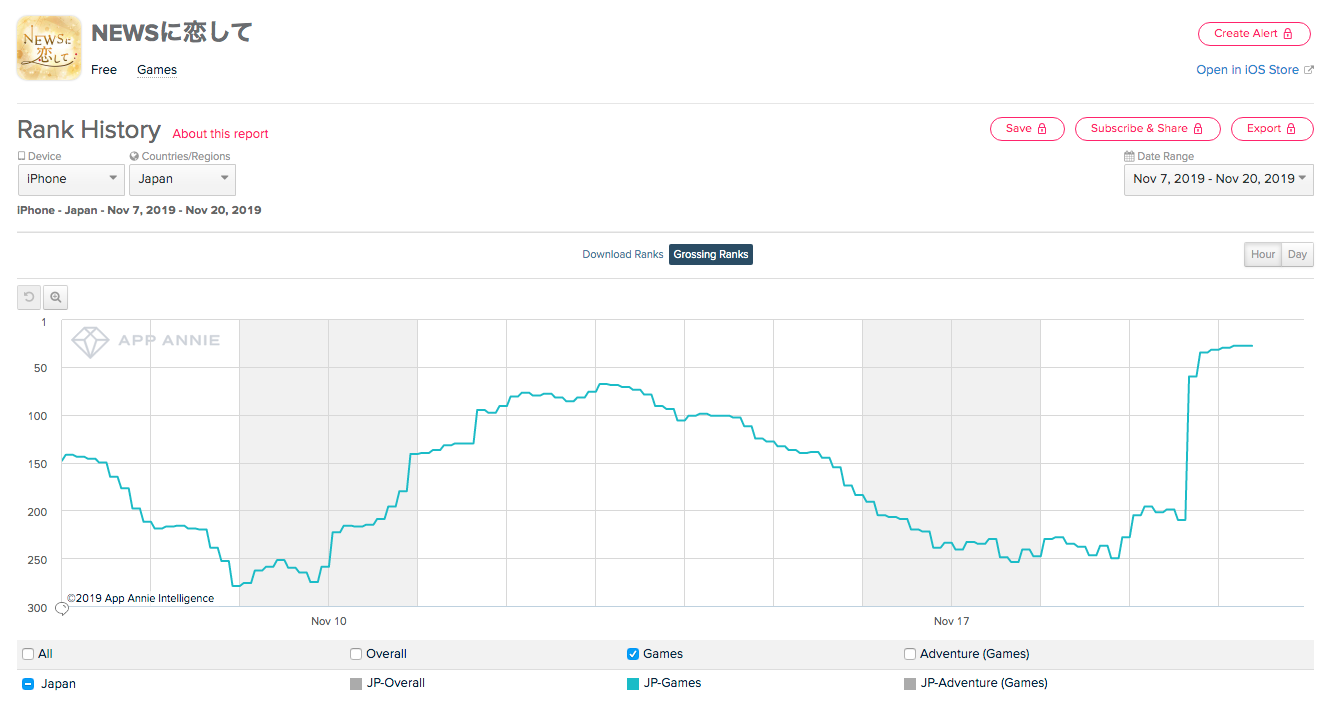Click the Free price label

104,70
